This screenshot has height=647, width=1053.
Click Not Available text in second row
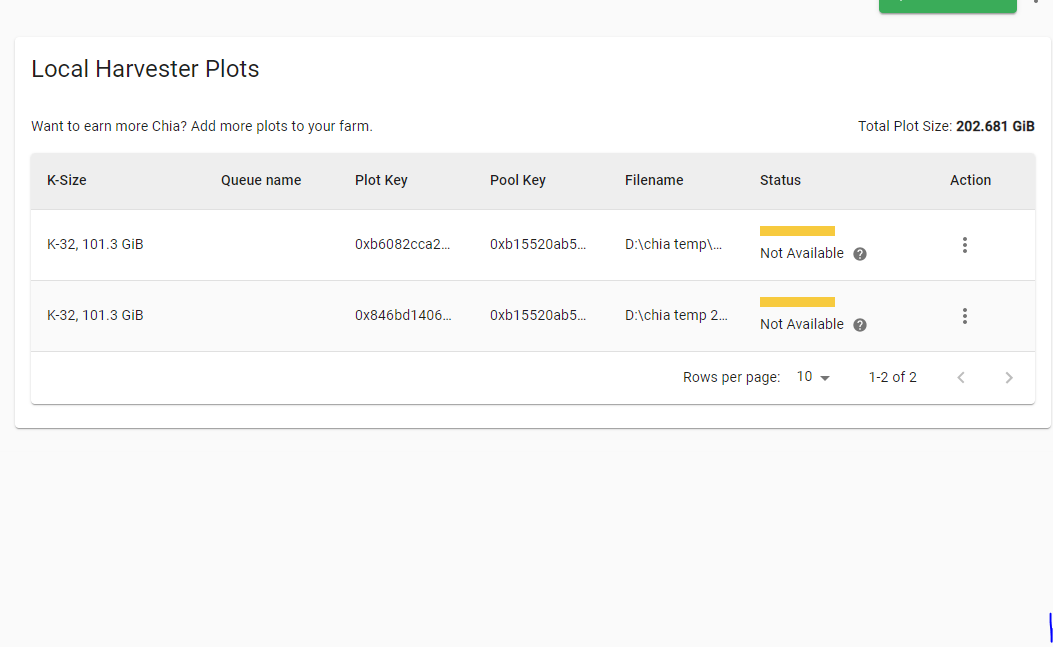coord(802,324)
